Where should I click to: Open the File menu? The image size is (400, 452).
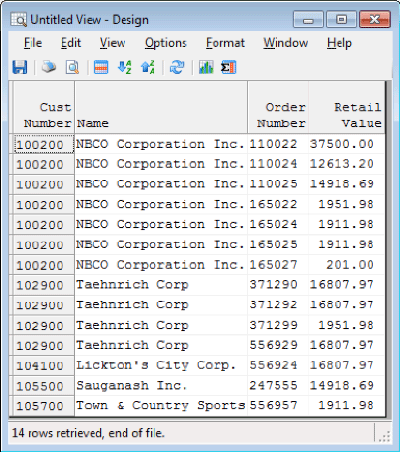(x=33, y=43)
